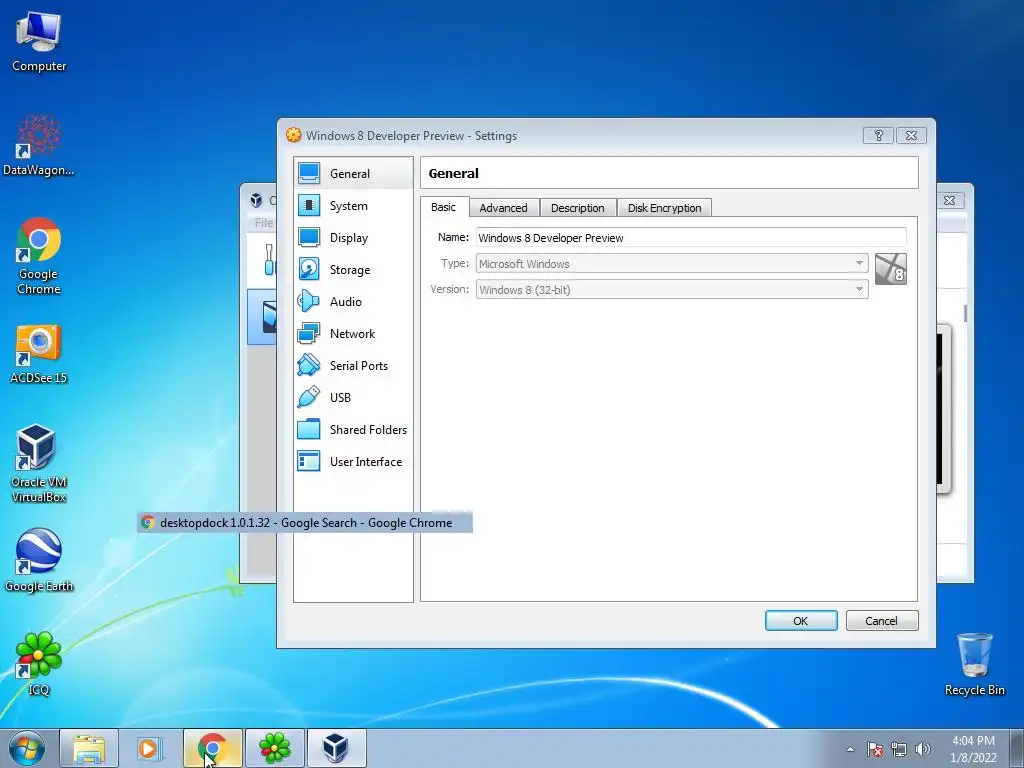This screenshot has height=768, width=1024.
Task: Open File menu in VirtualBox Manager window
Action: pyautogui.click(x=263, y=223)
